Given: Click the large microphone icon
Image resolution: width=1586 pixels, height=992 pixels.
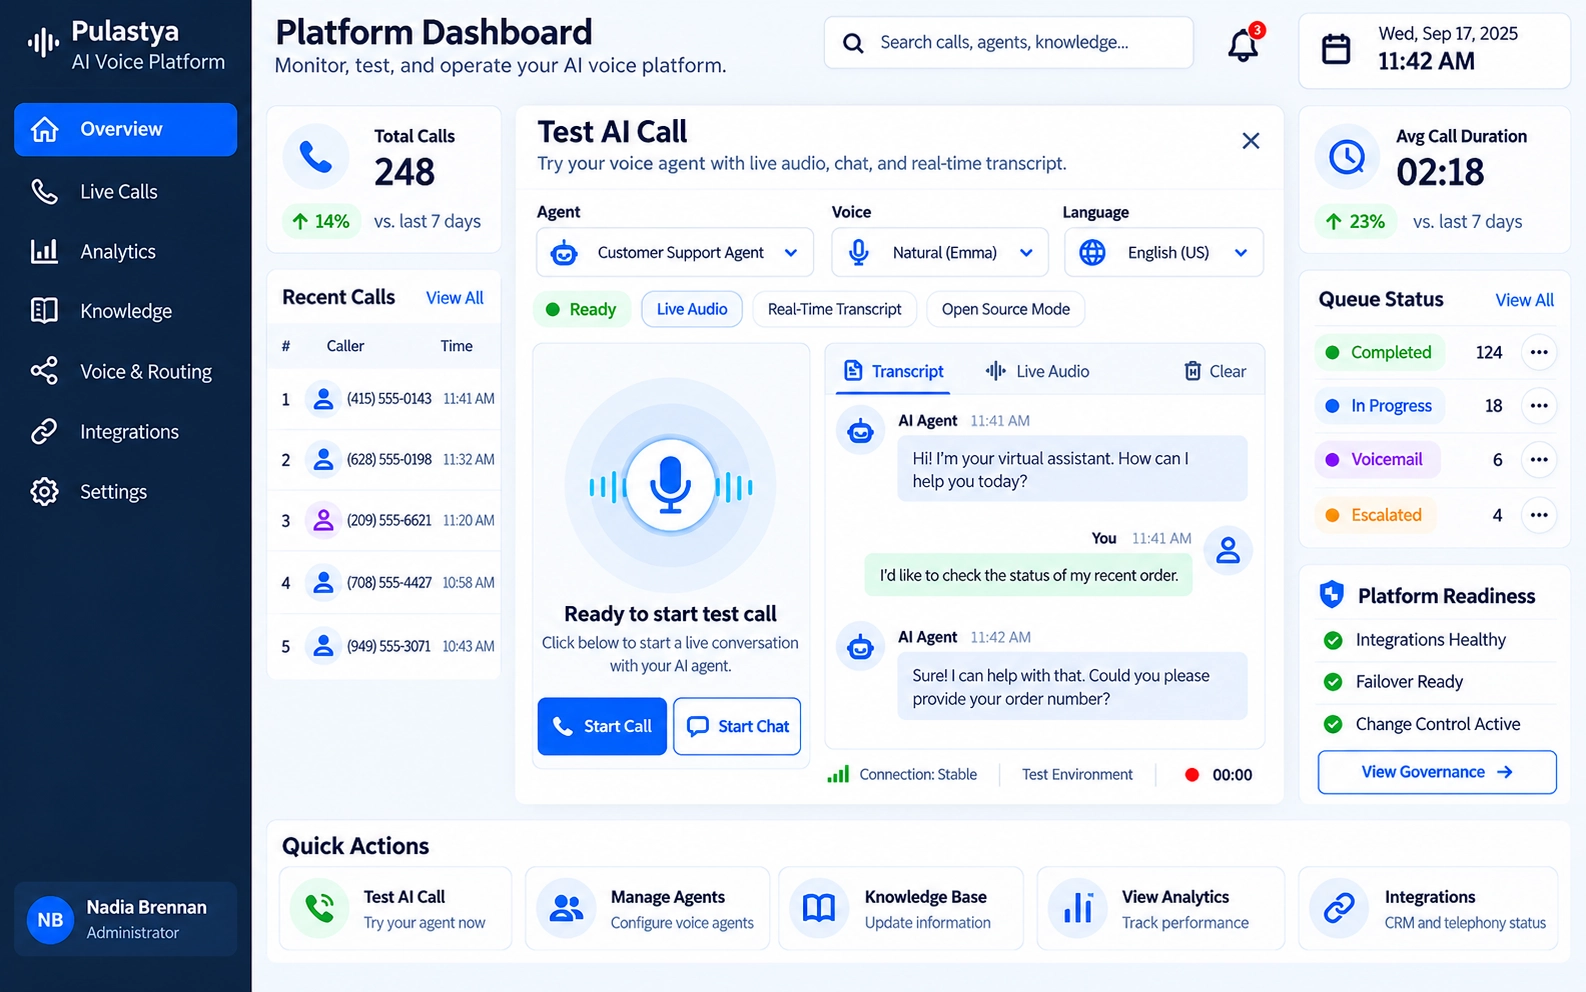Looking at the screenshot, I should [x=670, y=487].
